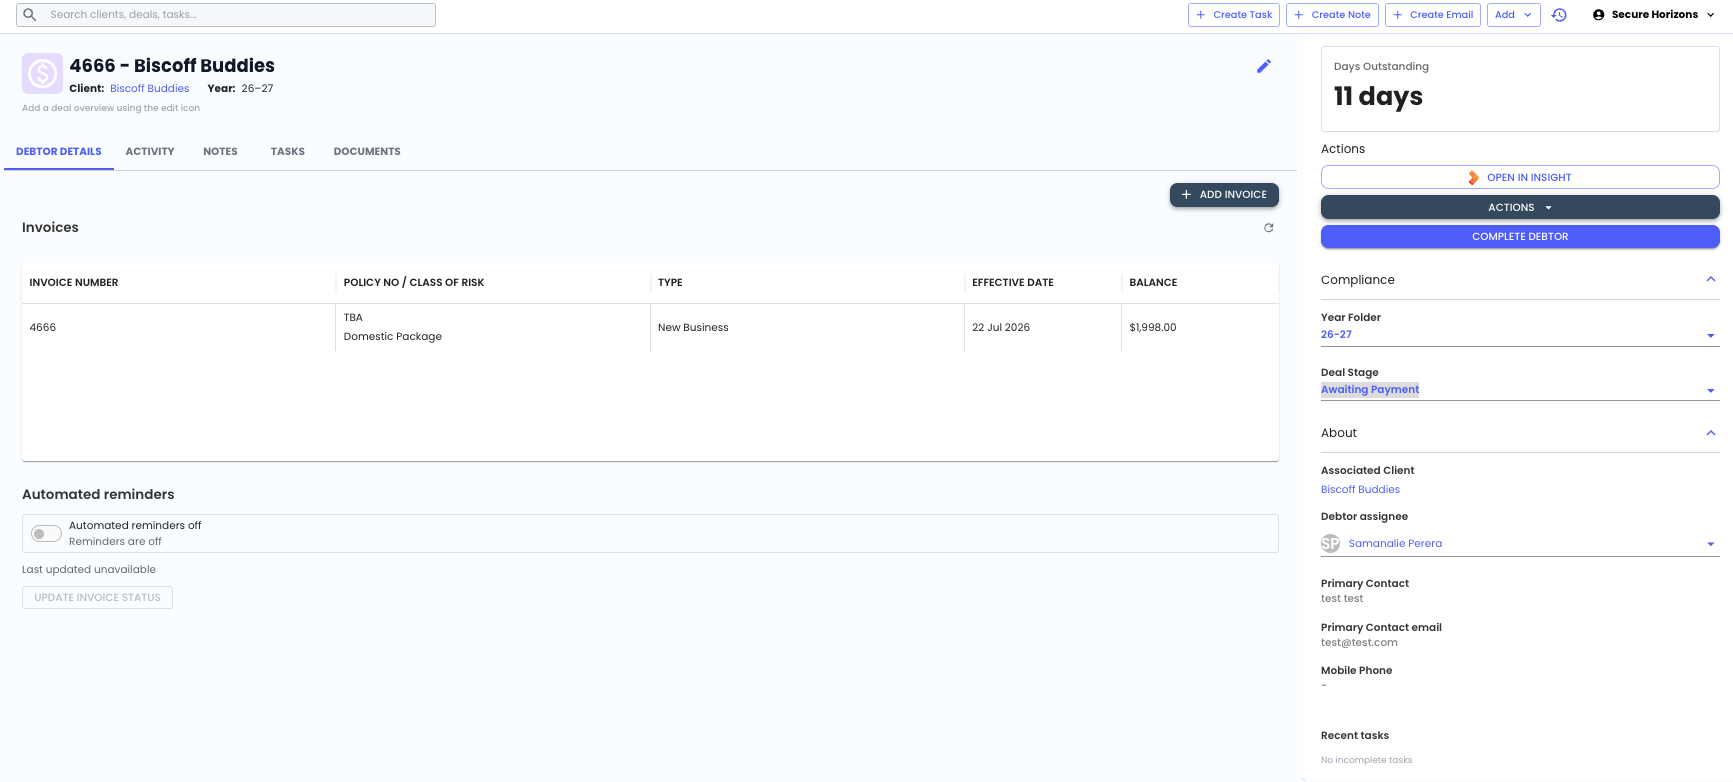Select the Debtor Details tab

[x=59, y=152]
